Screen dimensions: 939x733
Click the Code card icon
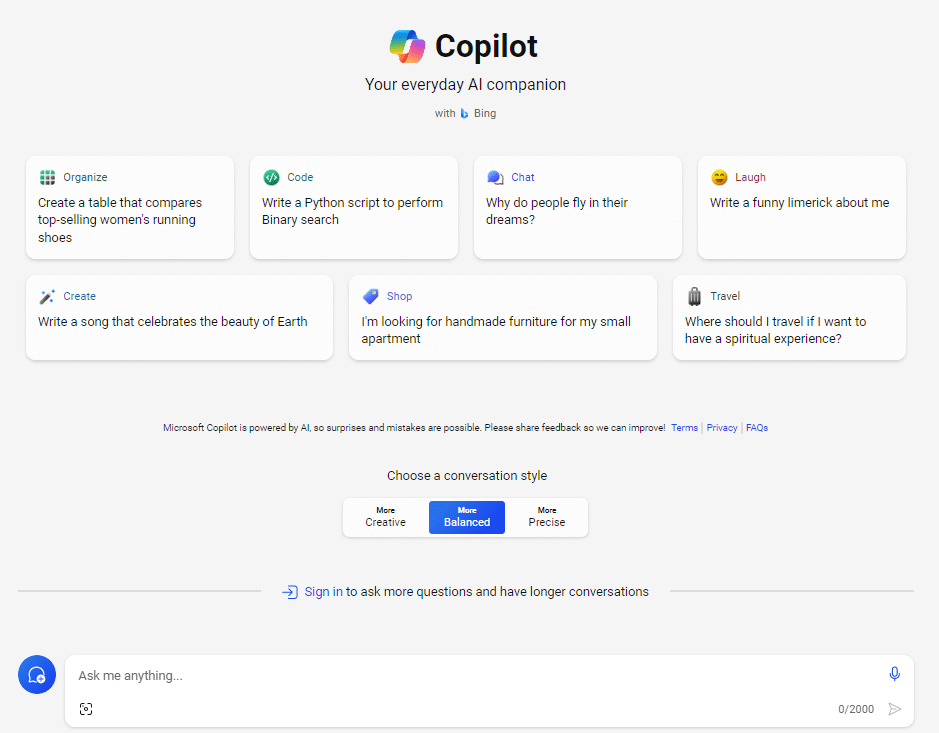[x=271, y=177]
